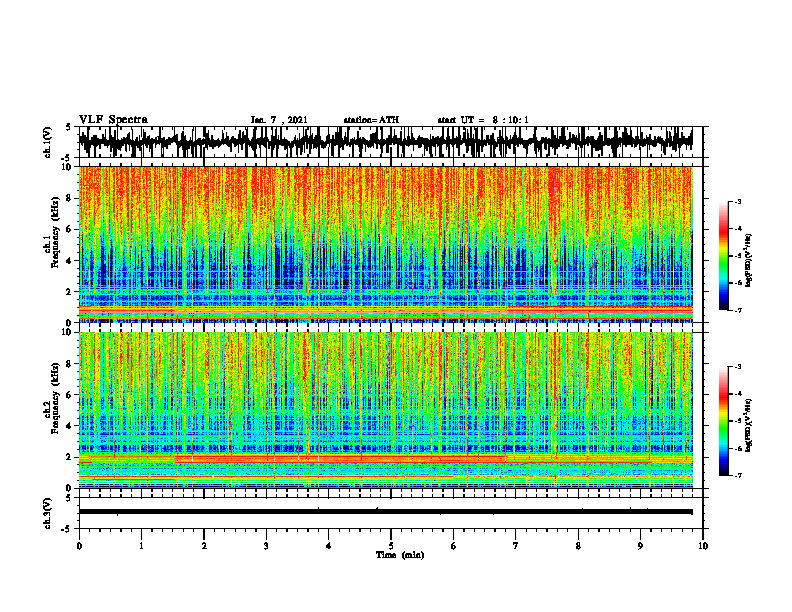Click the ch.2 spectrogram color scale bar
Viewport: 792px width, 612px height.
pos(723,421)
